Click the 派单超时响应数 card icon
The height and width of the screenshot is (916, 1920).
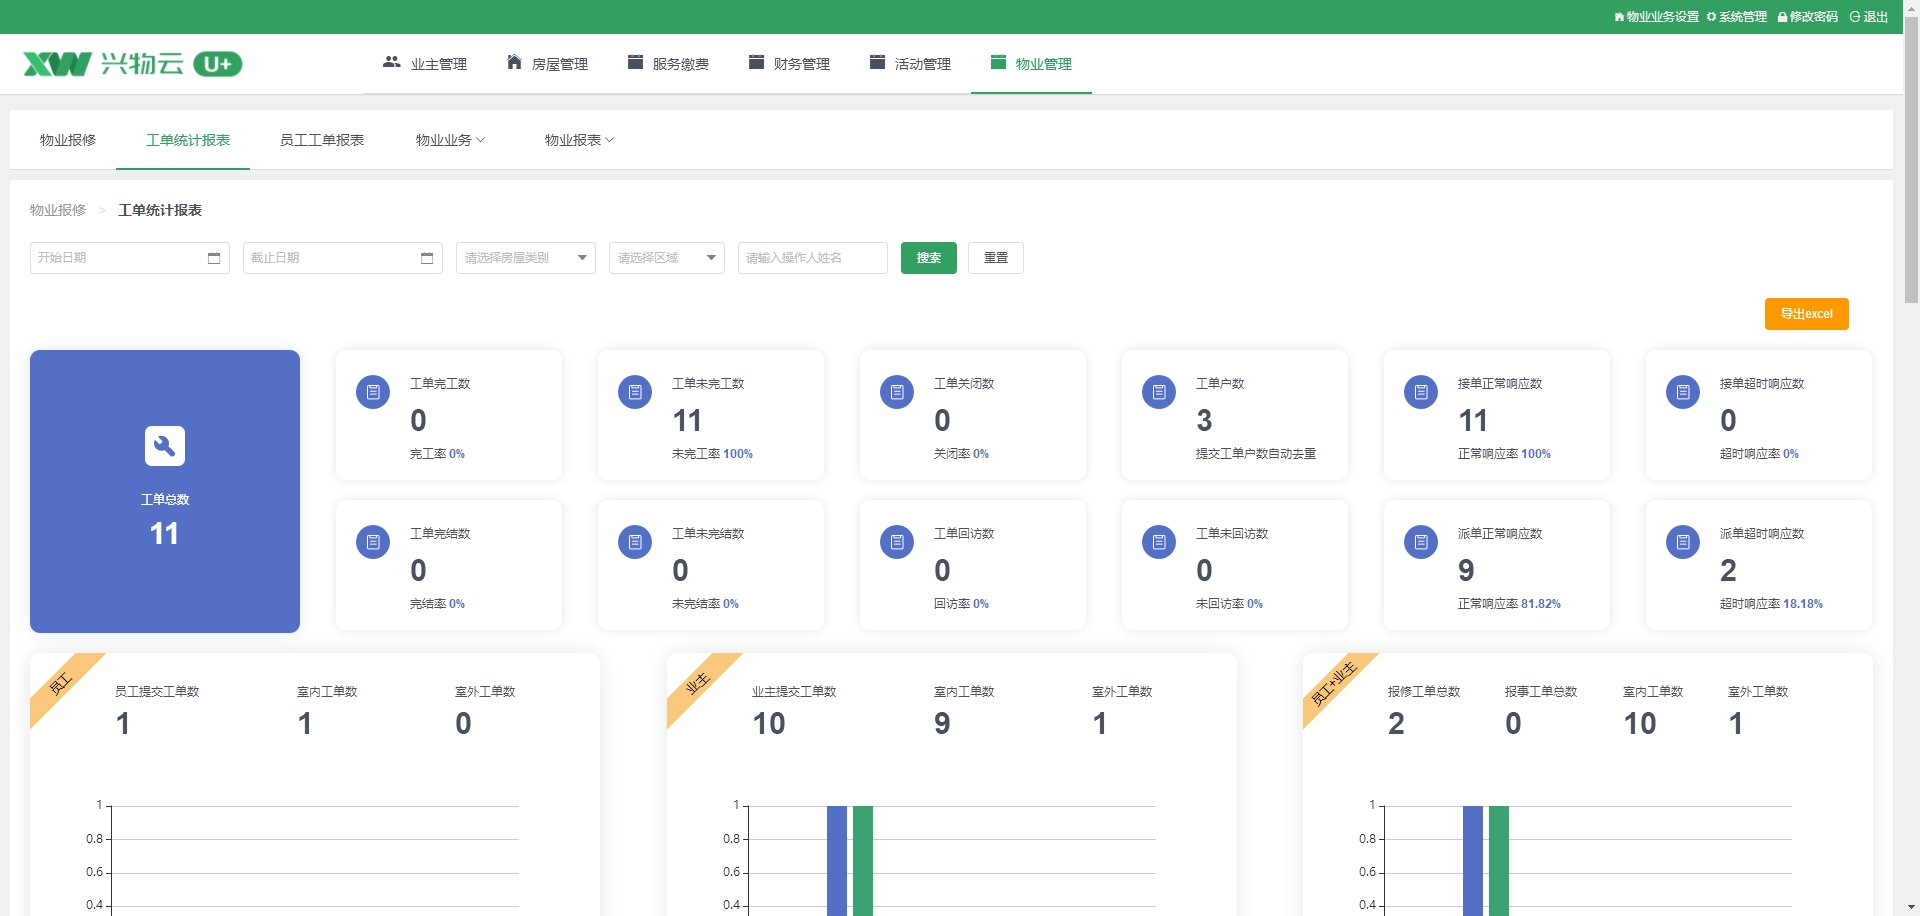click(x=1683, y=542)
